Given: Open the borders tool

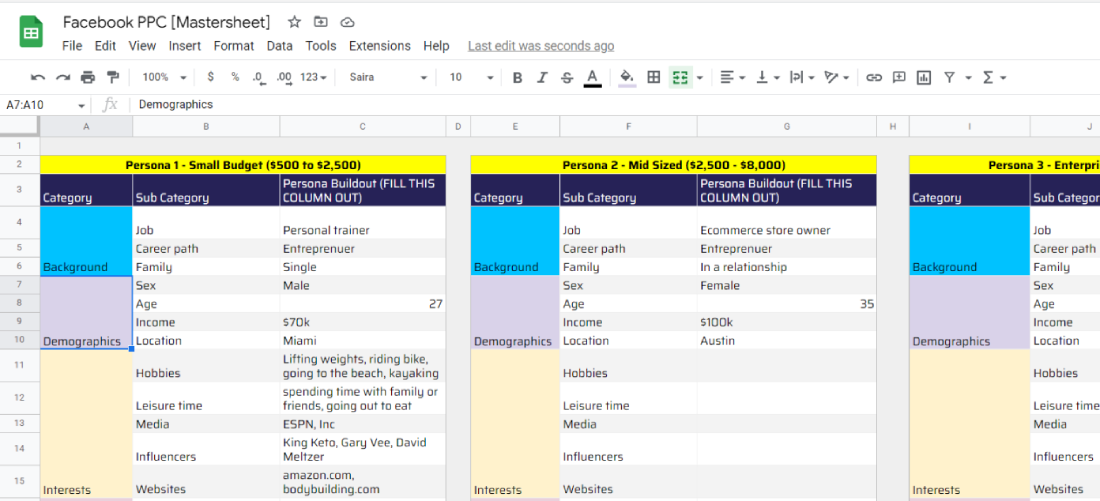Looking at the screenshot, I should click(653, 77).
